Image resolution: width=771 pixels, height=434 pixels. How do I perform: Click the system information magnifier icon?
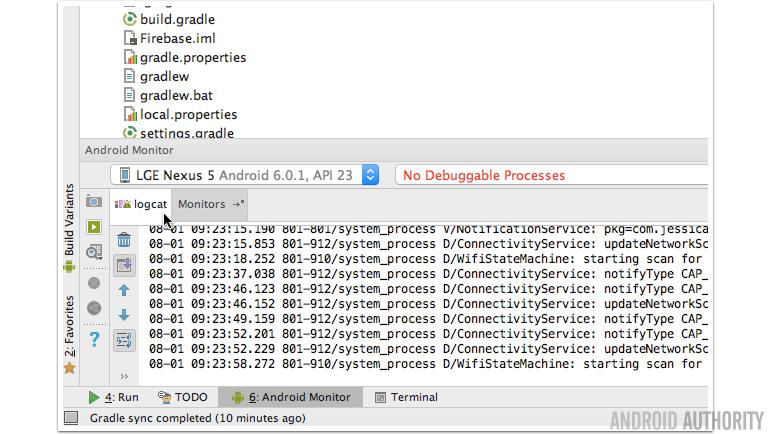(94, 252)
